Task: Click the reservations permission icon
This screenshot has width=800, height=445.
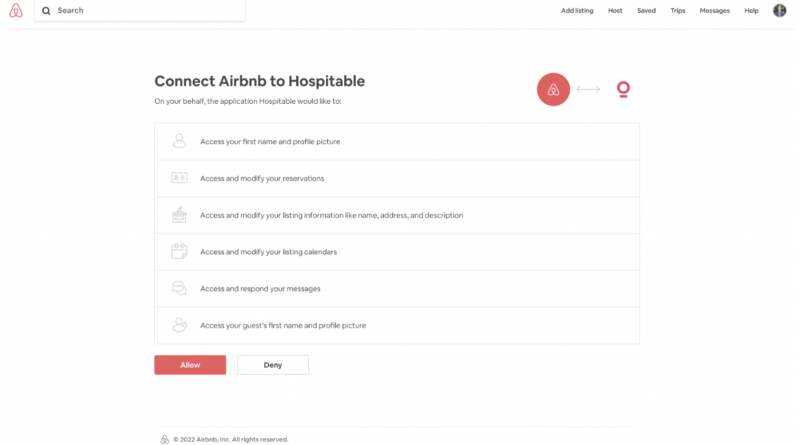Action: [x=179, y=178]
